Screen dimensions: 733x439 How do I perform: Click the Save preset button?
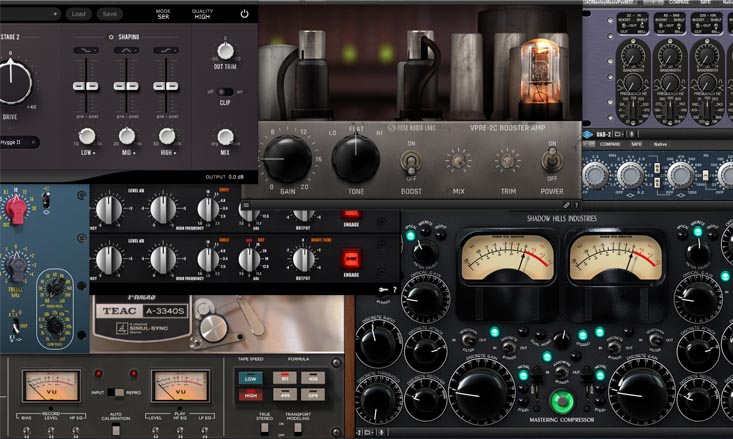point(110,14)
